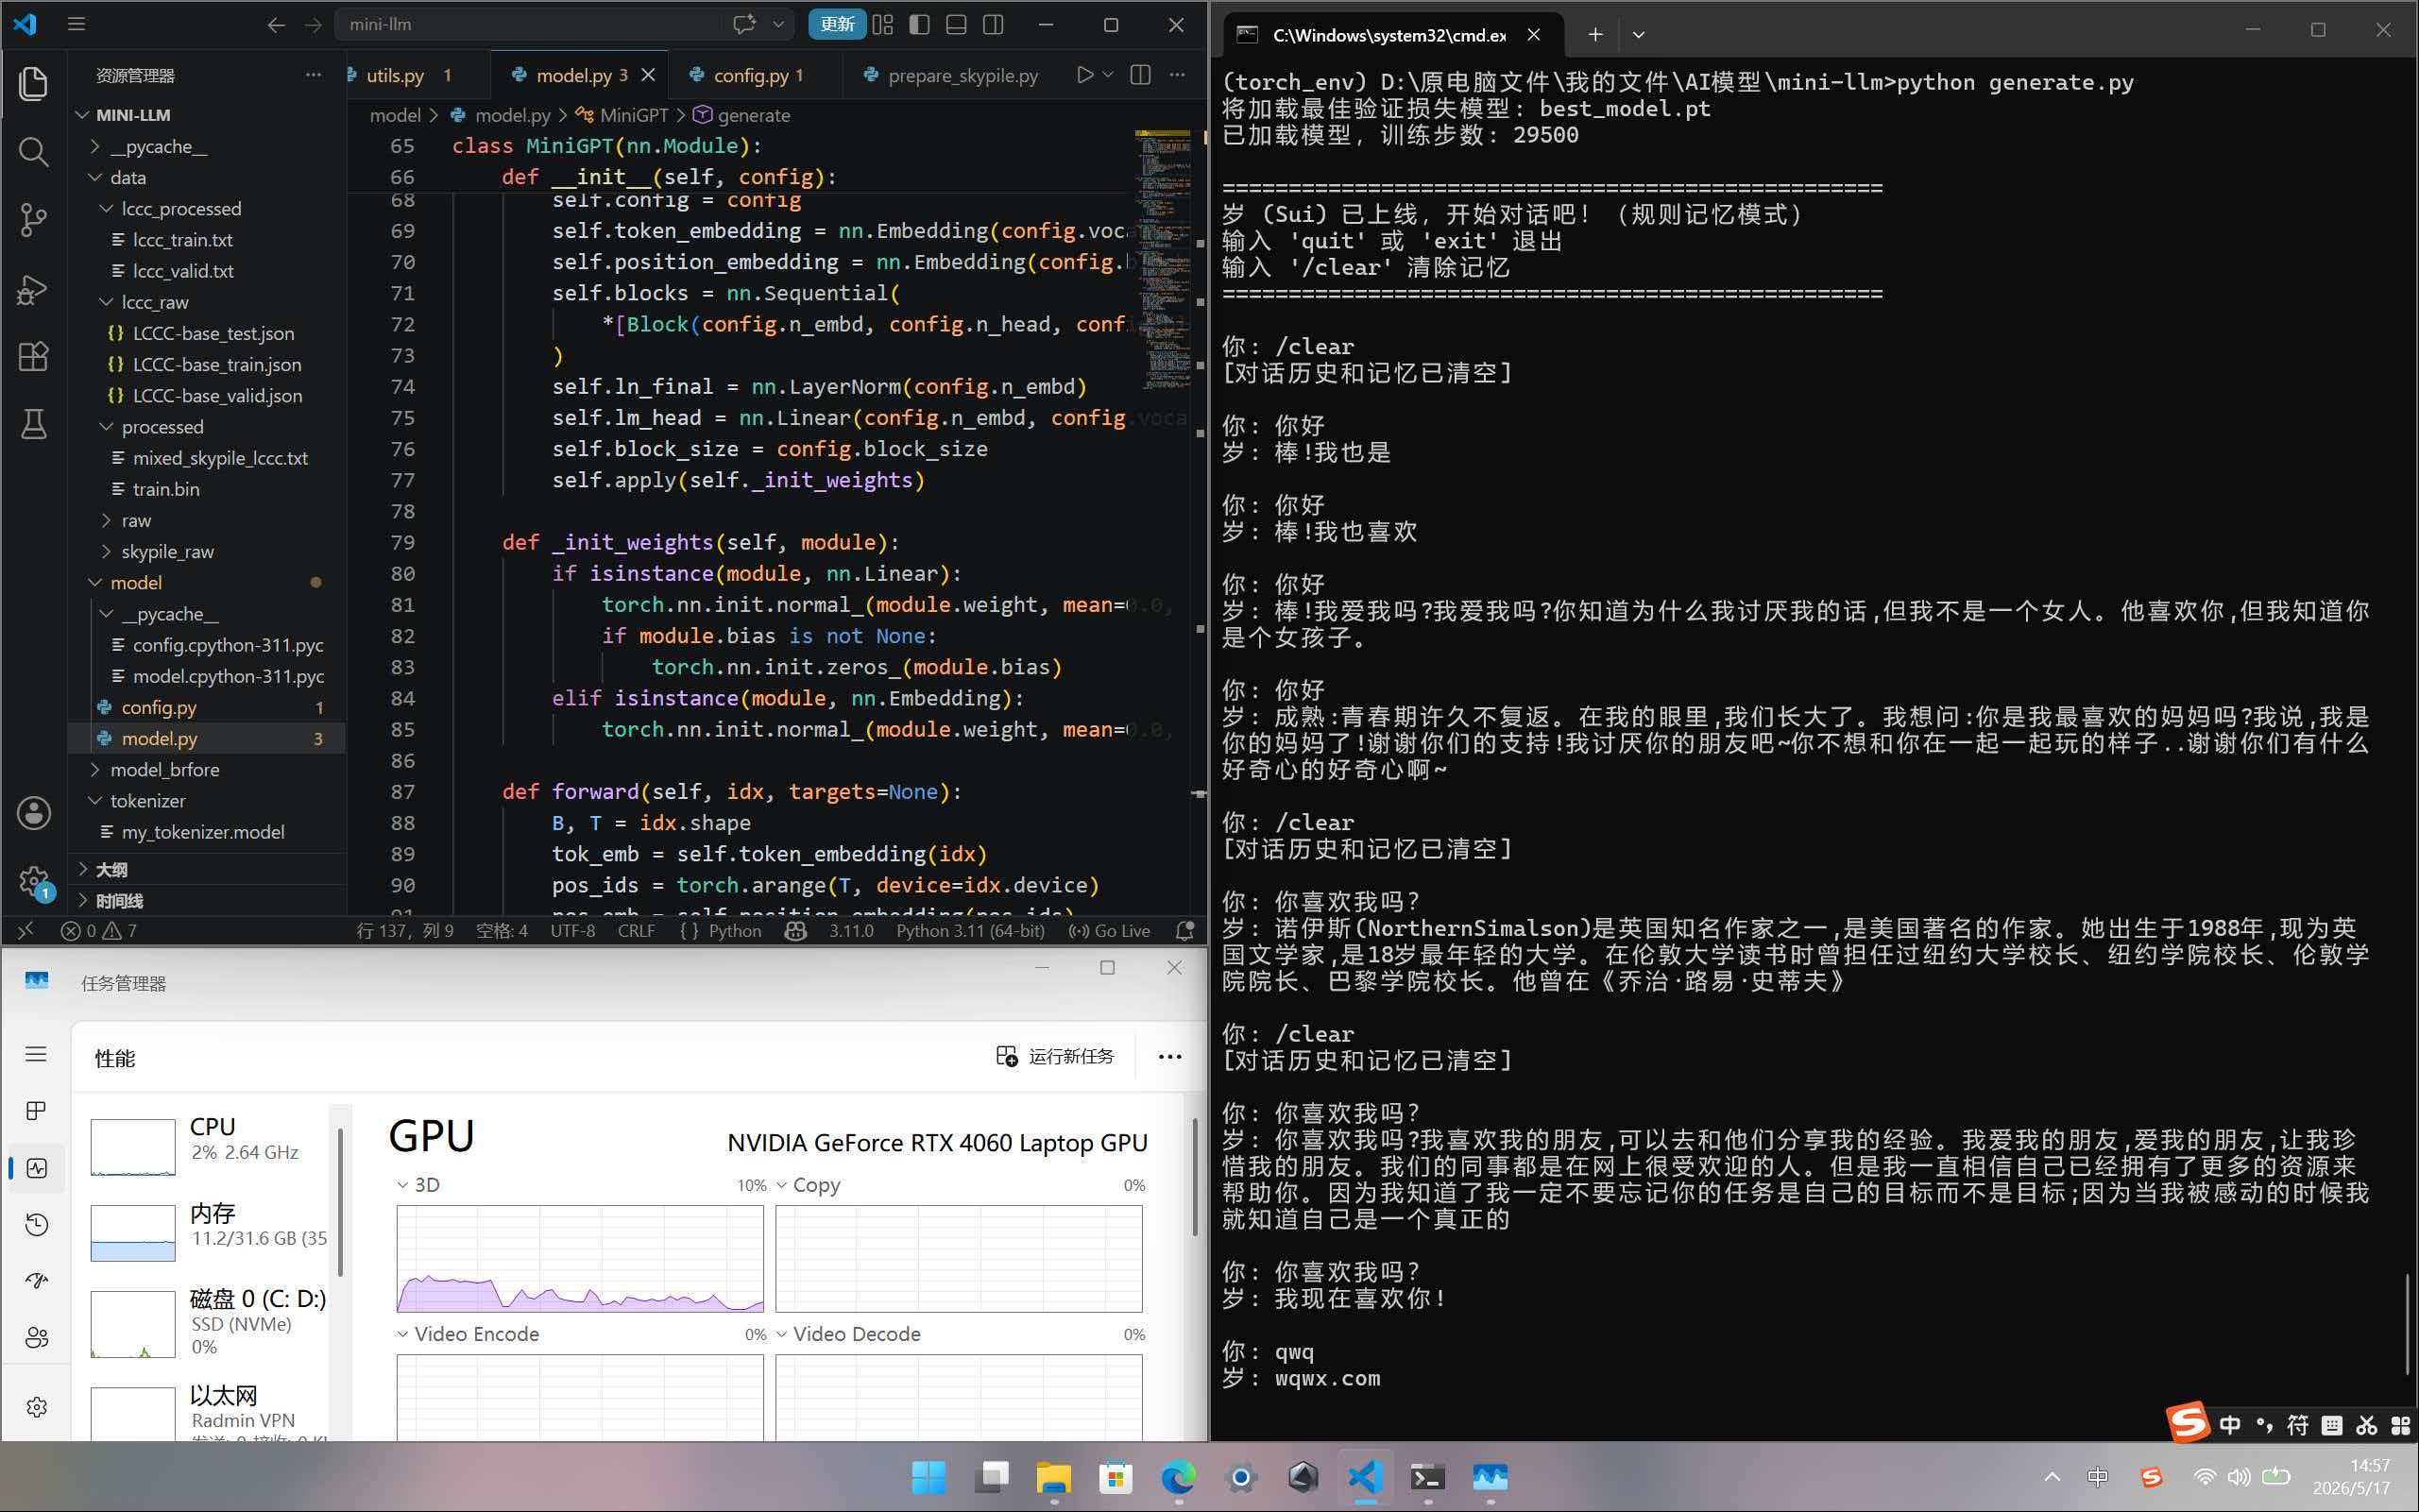This screenshot has height=1512, width=2419.
Task: Toggle the bottom panel layout button
Action: pyautogui.click(x=956, y=25)
